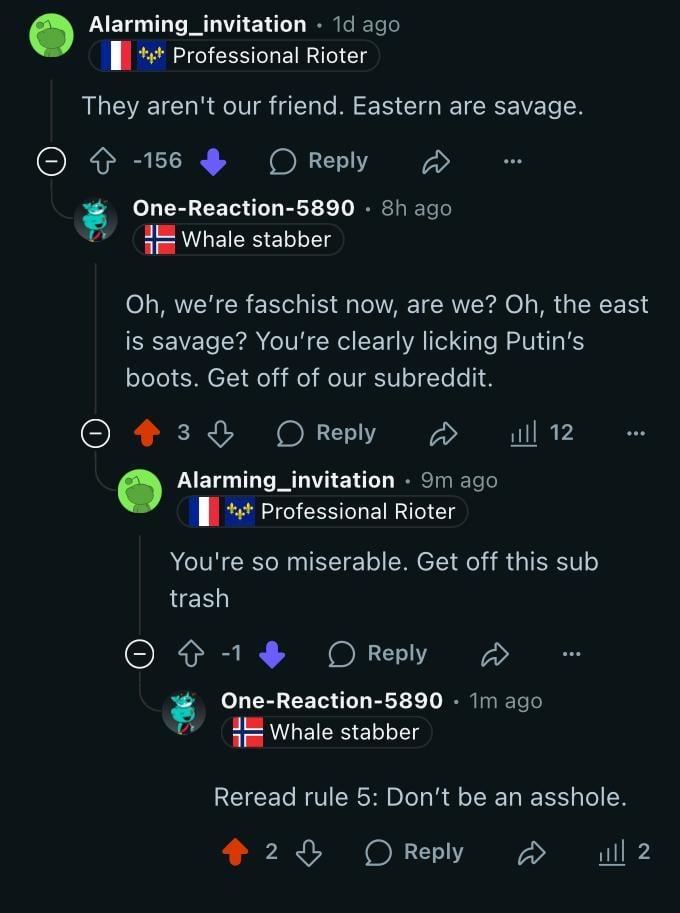Screen dimensions: 680x913
Task: Toggle the orange upvote on the "faschist now" comment
Action: tap(147, 432)
